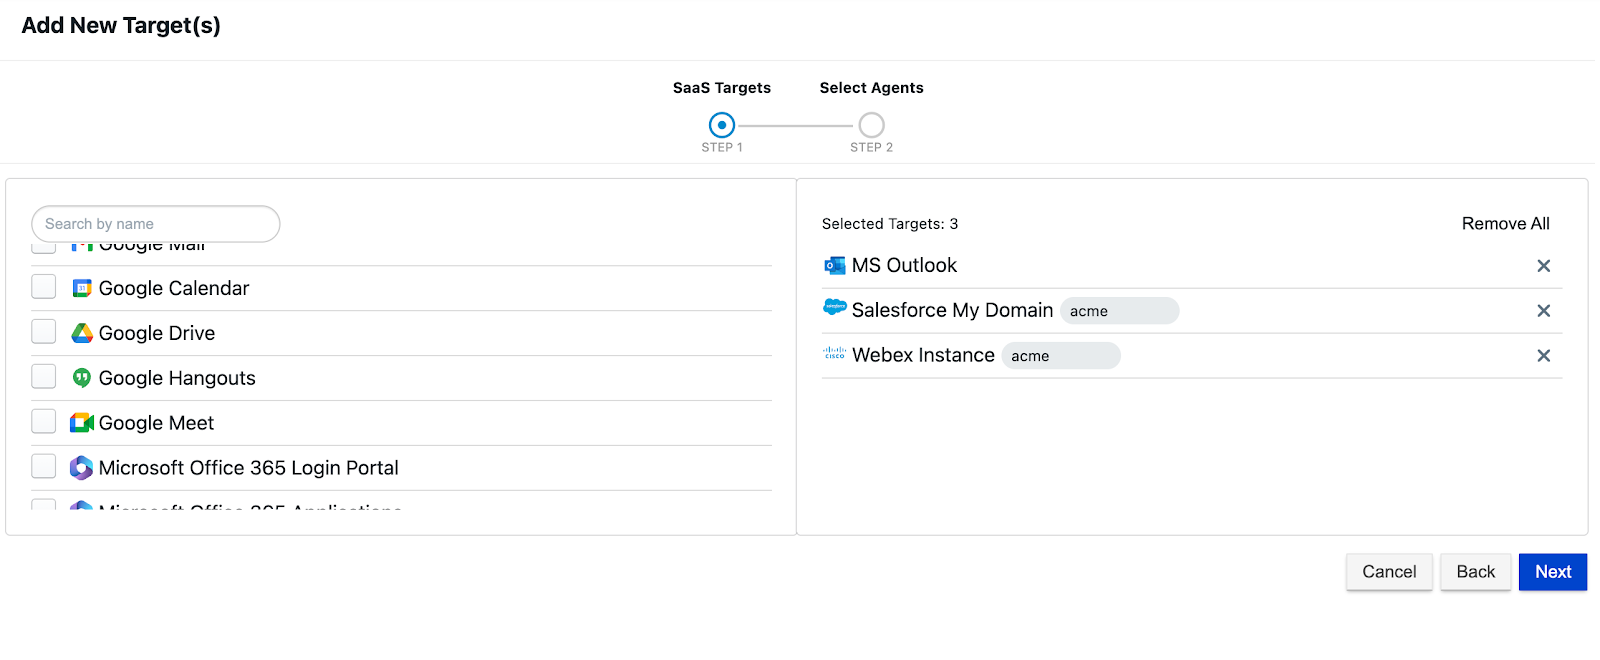Image resolution: width=1600 pixels, height=660 pixels.
Task: Click the Salesforce My Domain name
Action: pyautogui.click(x=953, y=310)
